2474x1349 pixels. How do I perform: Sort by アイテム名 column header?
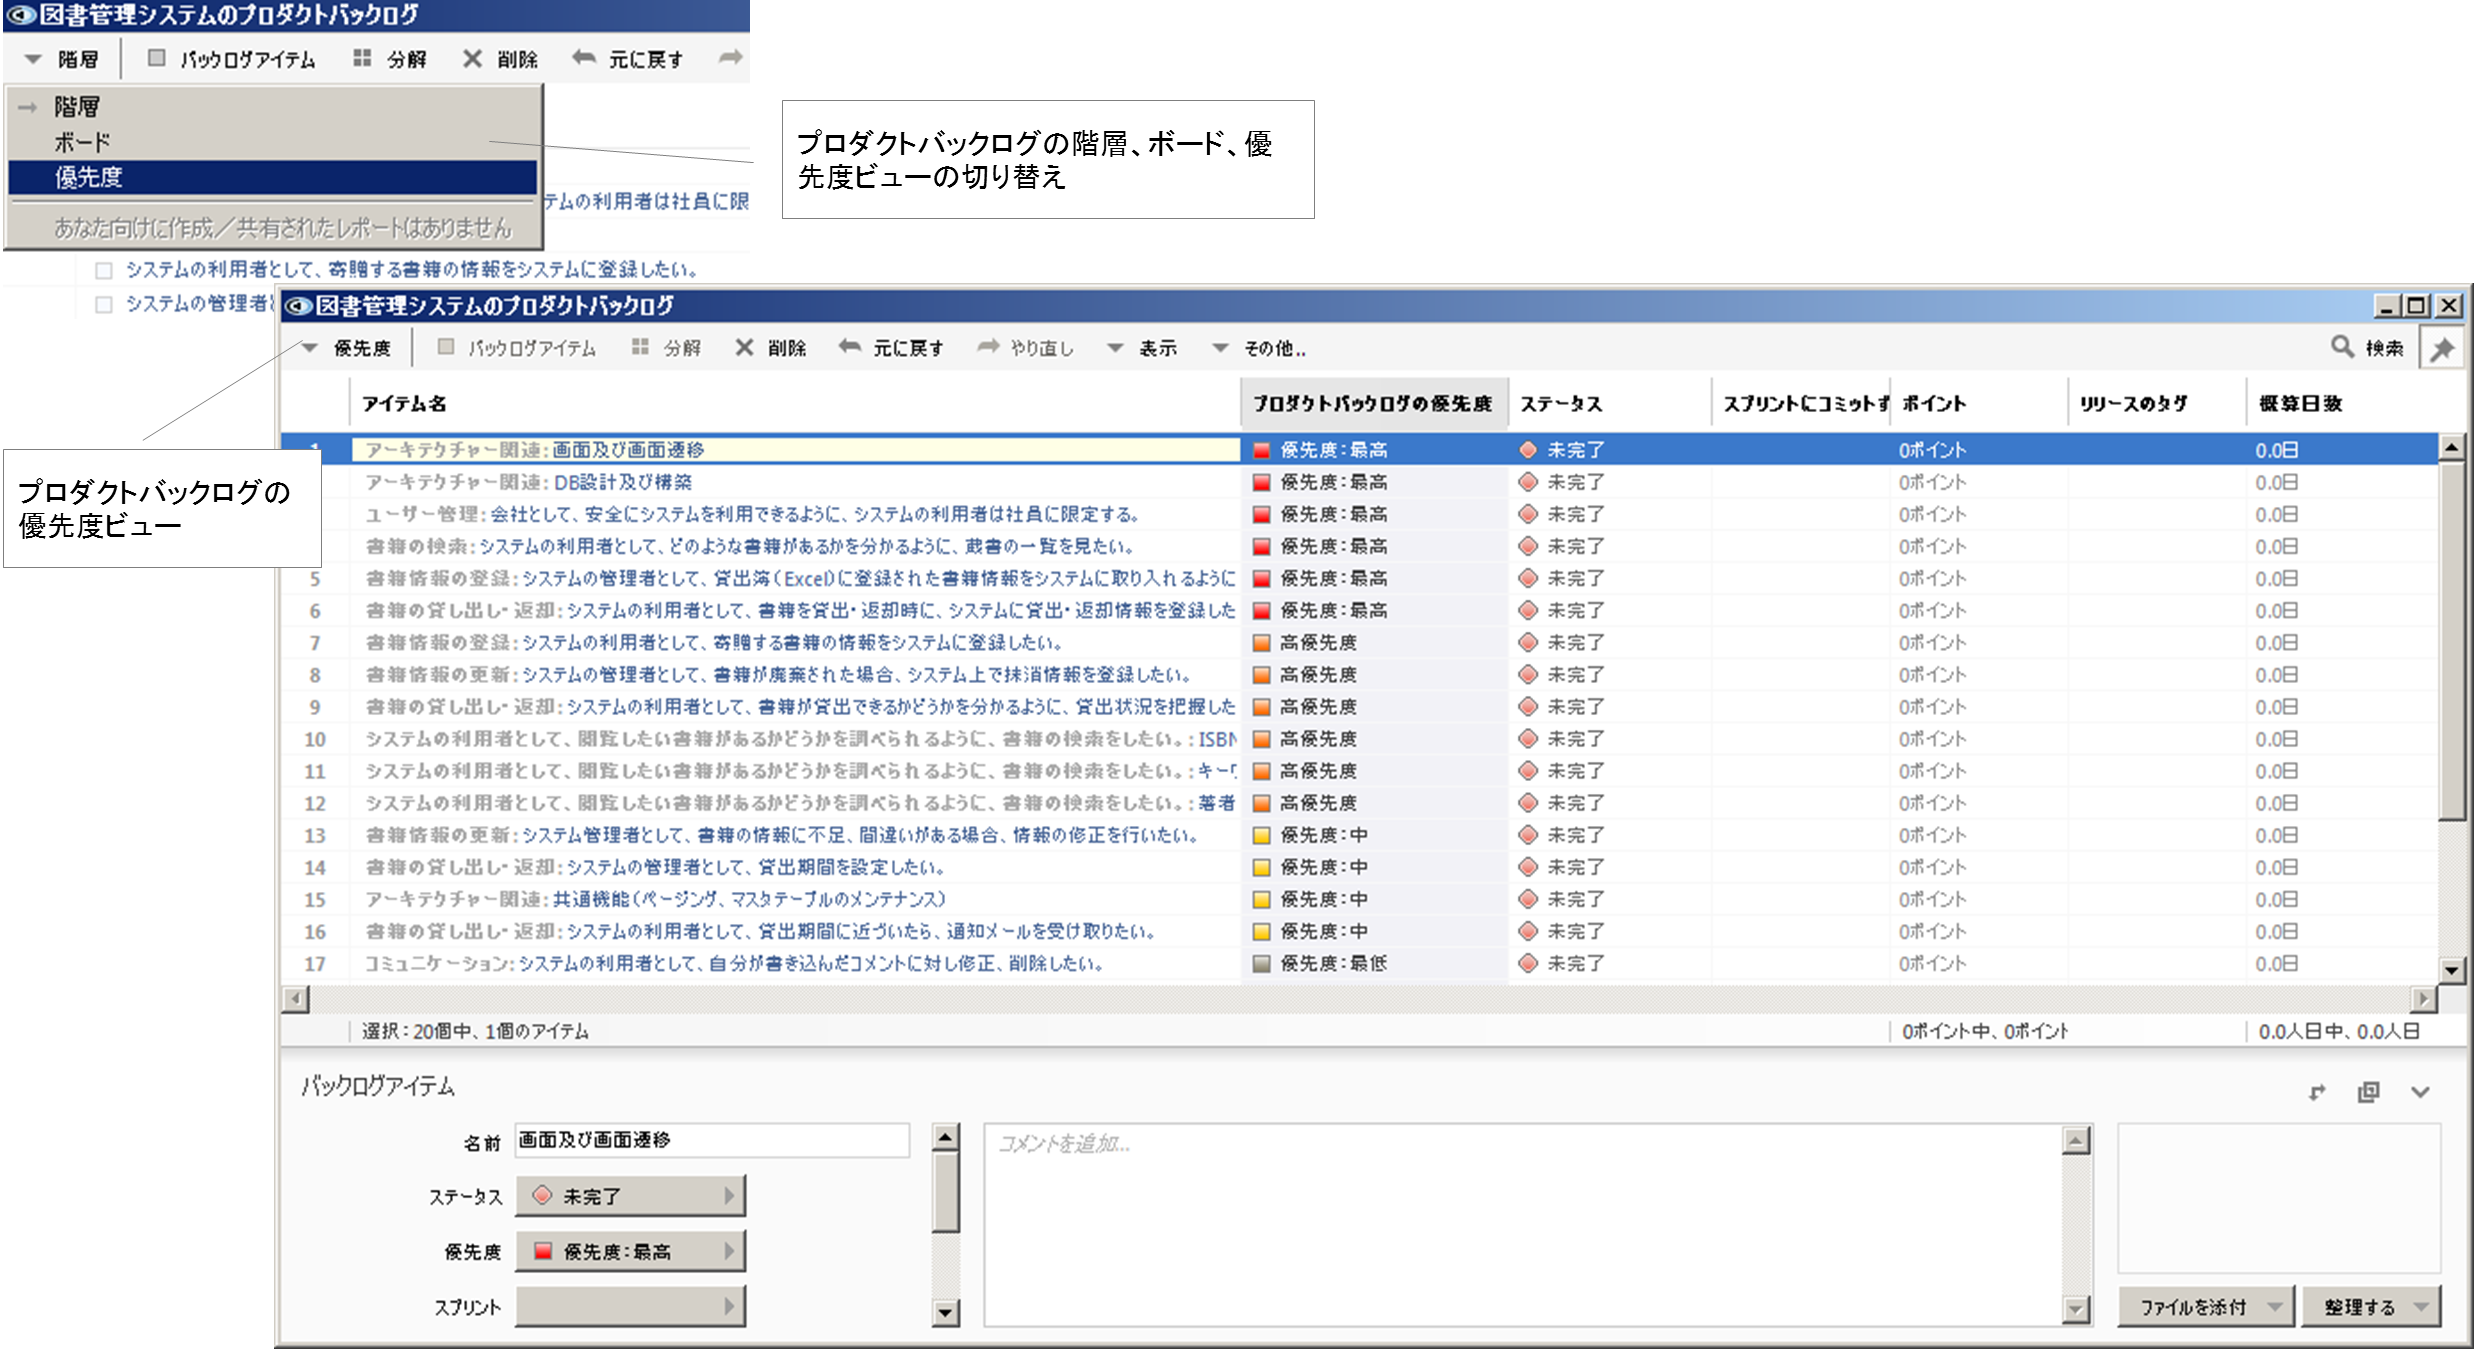click(796, 404)
